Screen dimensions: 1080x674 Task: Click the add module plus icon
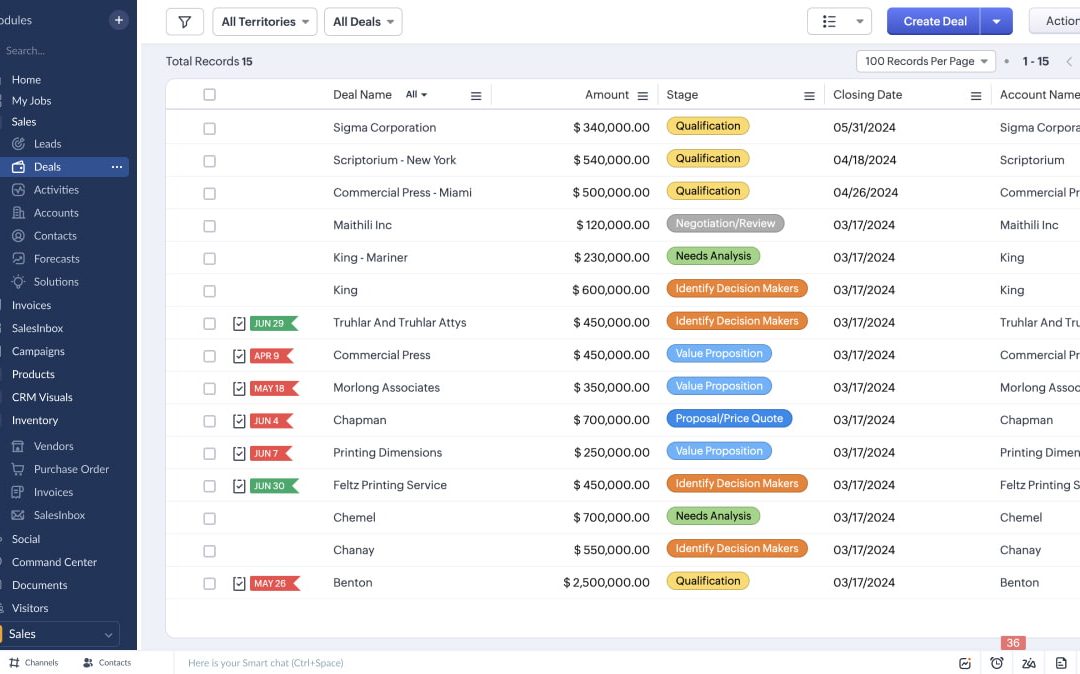tap(118, 20)
